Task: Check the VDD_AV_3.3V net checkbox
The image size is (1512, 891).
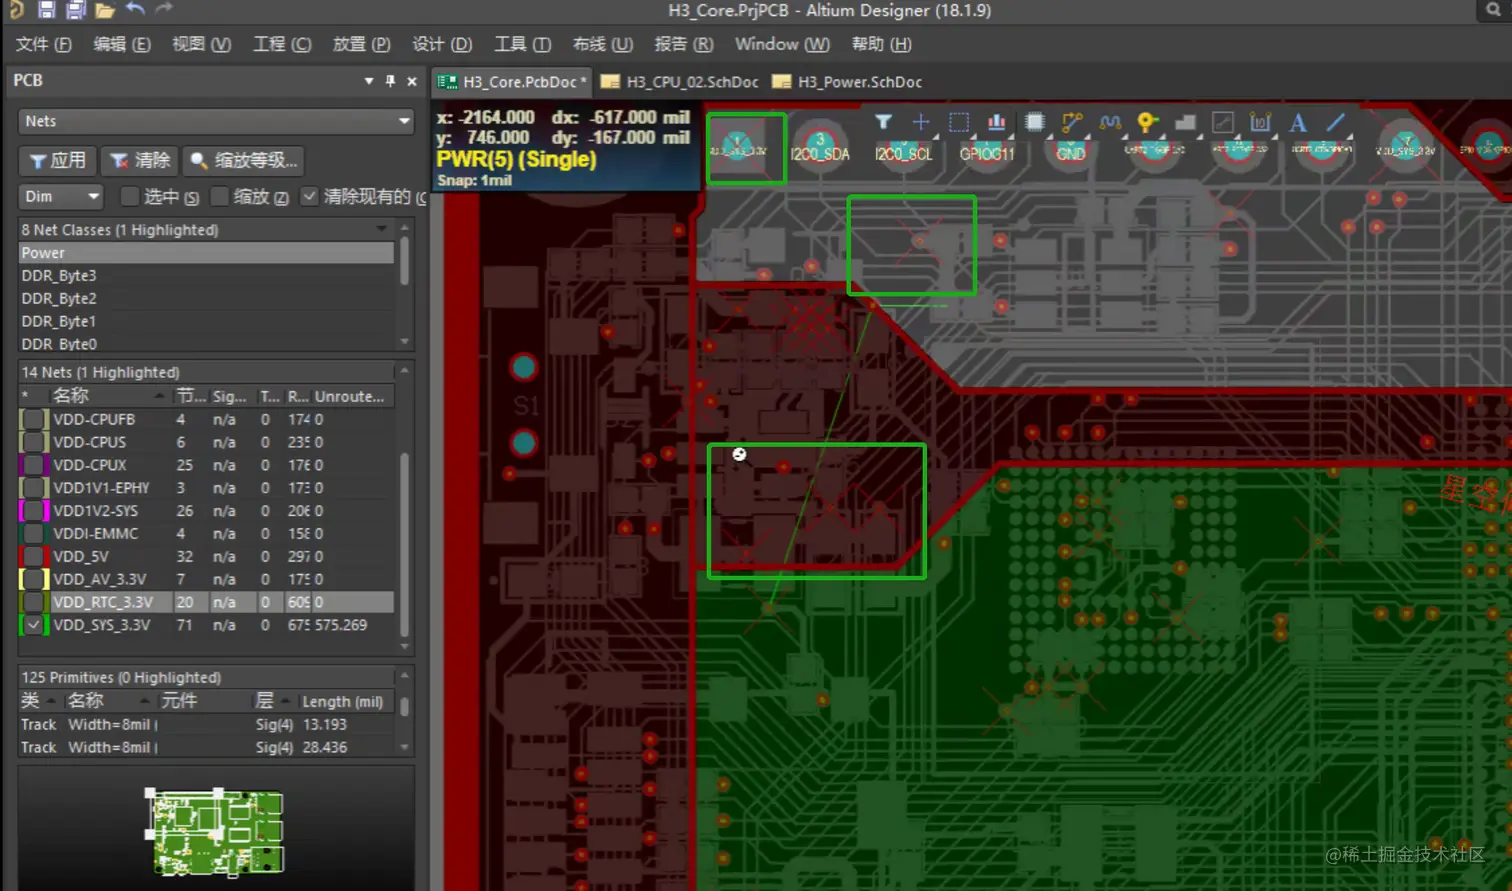Action: tap(34, 579)
